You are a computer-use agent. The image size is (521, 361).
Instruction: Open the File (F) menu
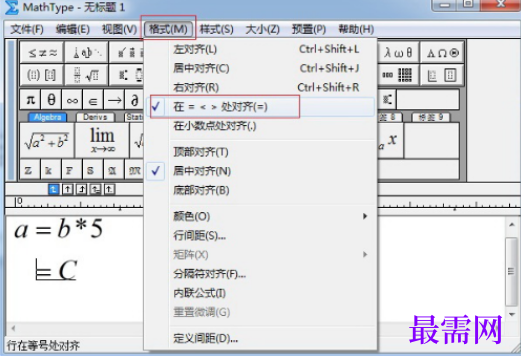(27, 29)
